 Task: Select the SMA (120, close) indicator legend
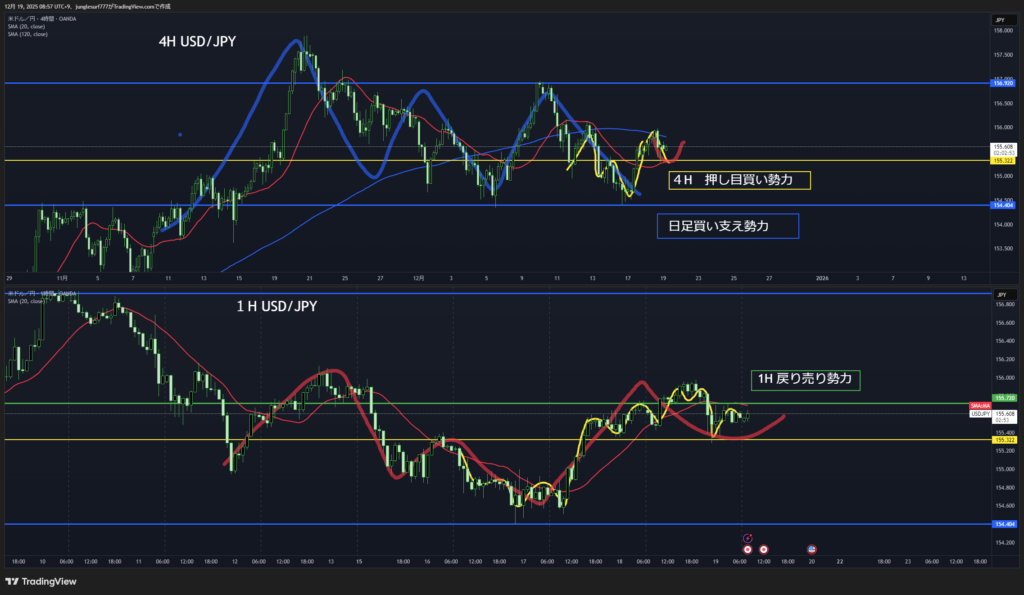tap(27, 34)
